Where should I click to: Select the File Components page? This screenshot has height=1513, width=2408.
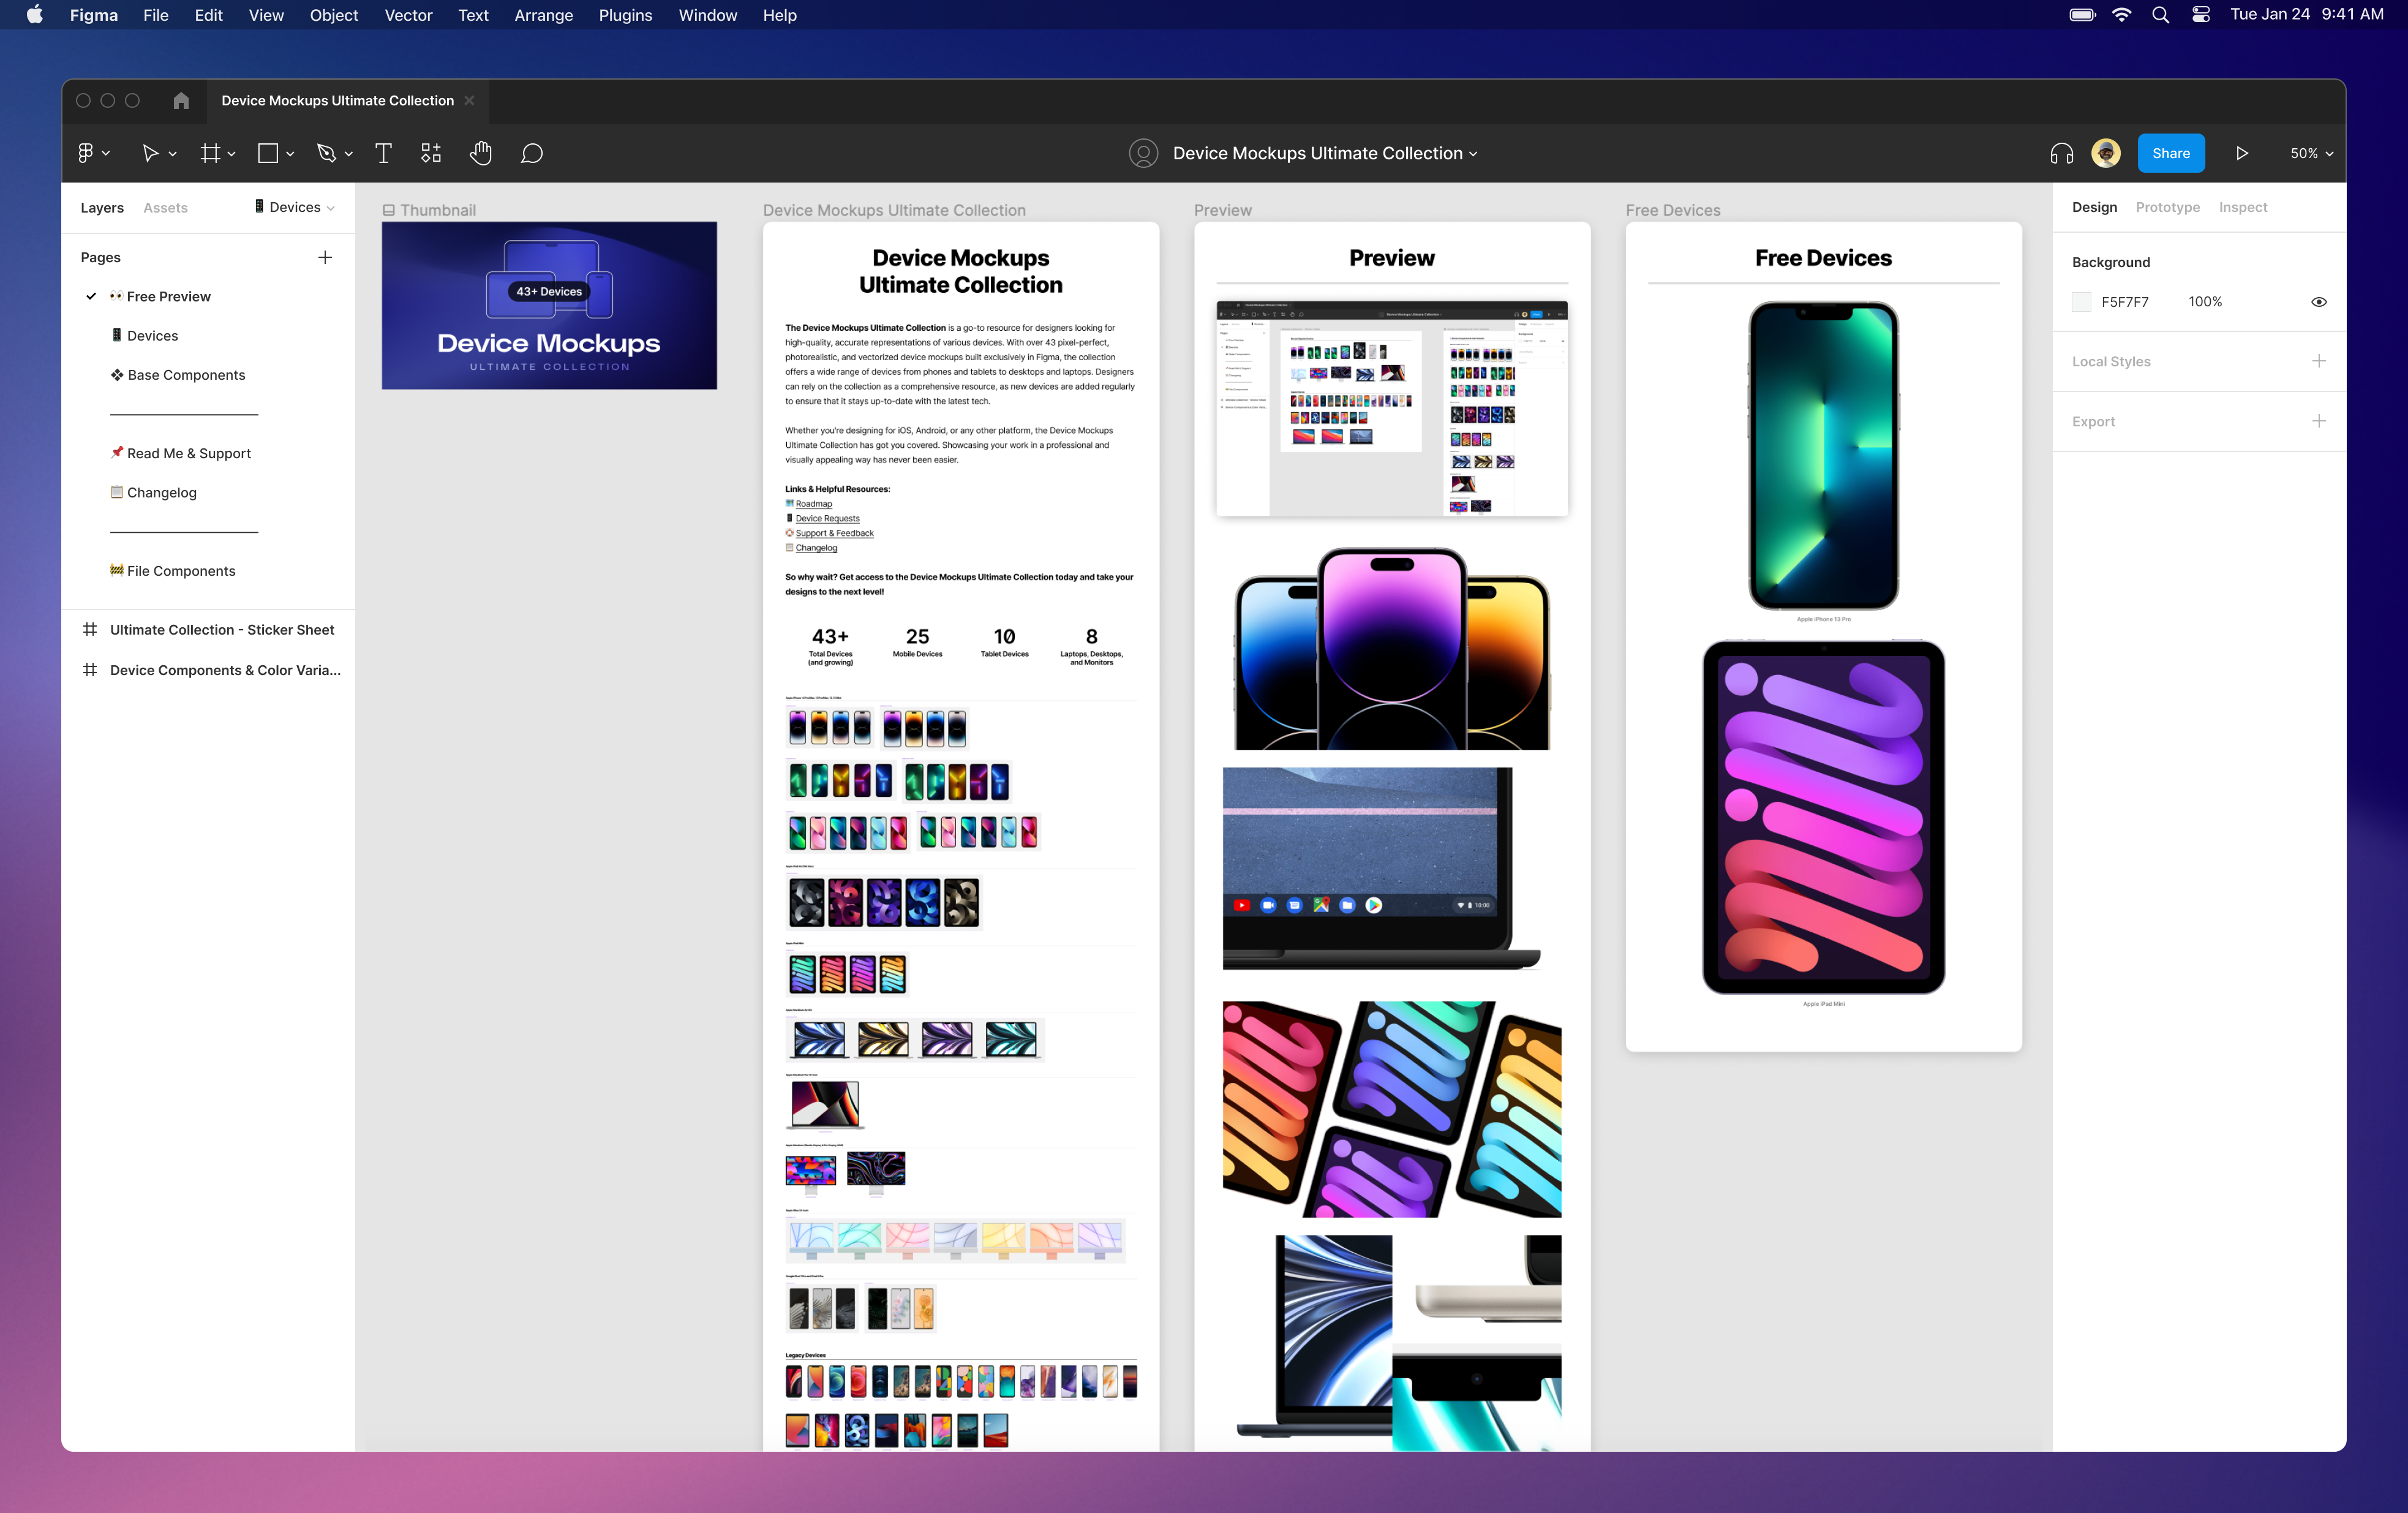pos(173,571)
